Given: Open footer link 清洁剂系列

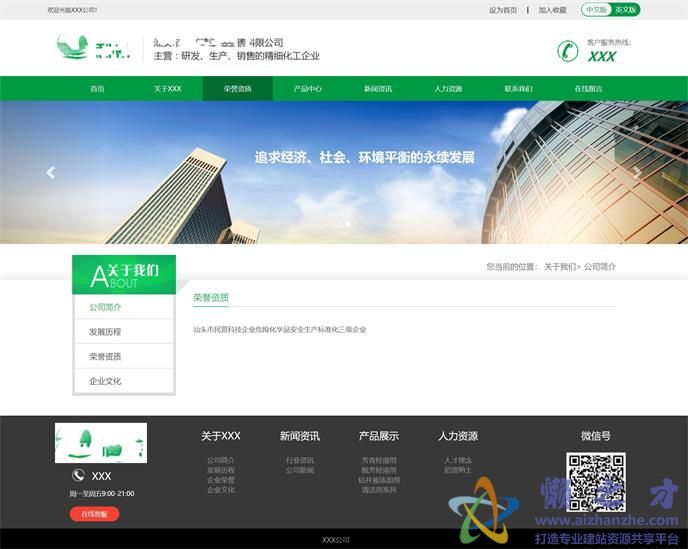Looking at the screenshot, I should tap(379, 490).
